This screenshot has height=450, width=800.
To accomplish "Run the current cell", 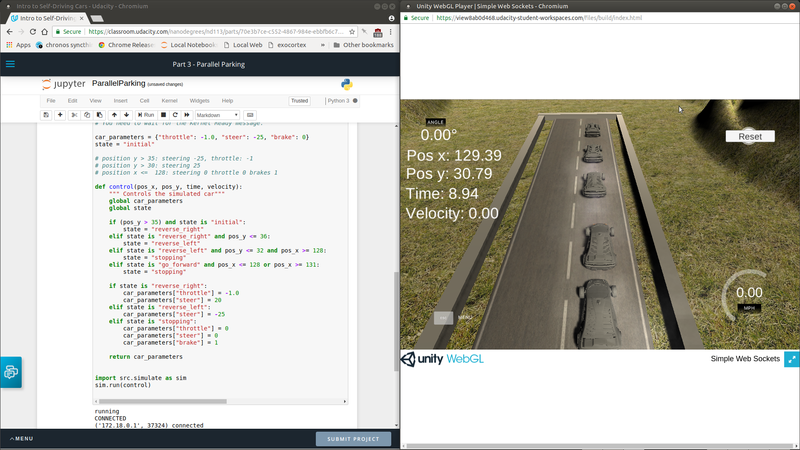I will click(x=146, y=115).
